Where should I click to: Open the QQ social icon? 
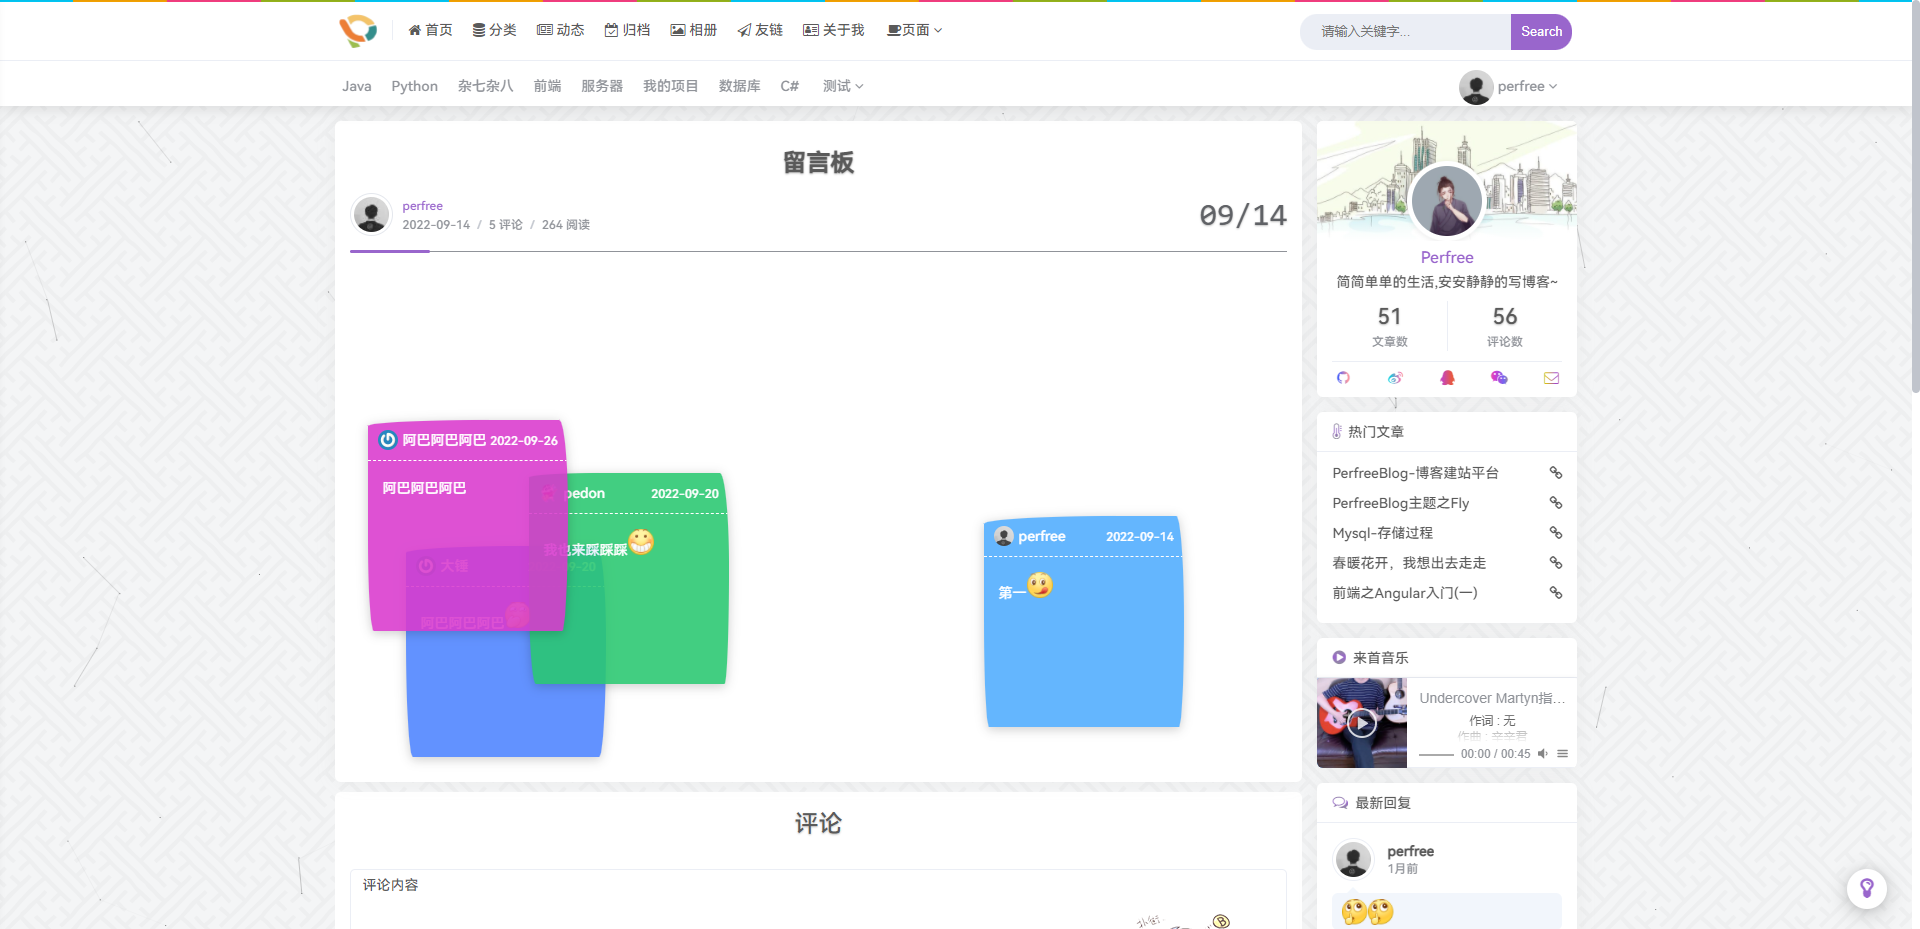click(x=1447, y=378)
